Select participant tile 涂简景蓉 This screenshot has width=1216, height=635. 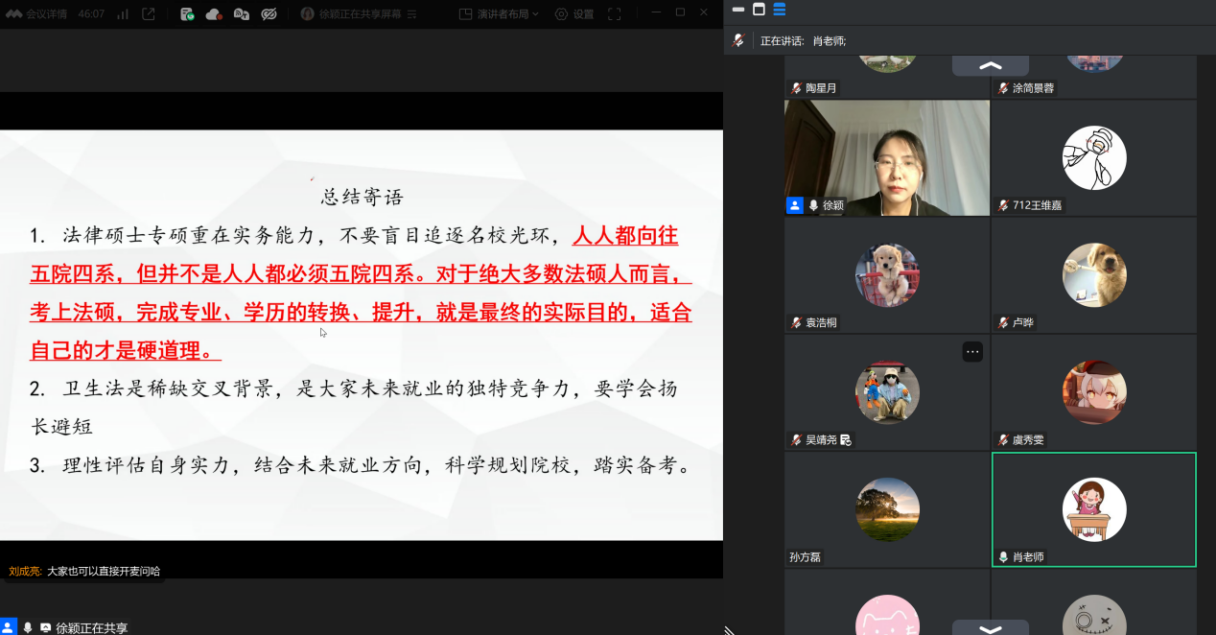tap(1094, 77)
